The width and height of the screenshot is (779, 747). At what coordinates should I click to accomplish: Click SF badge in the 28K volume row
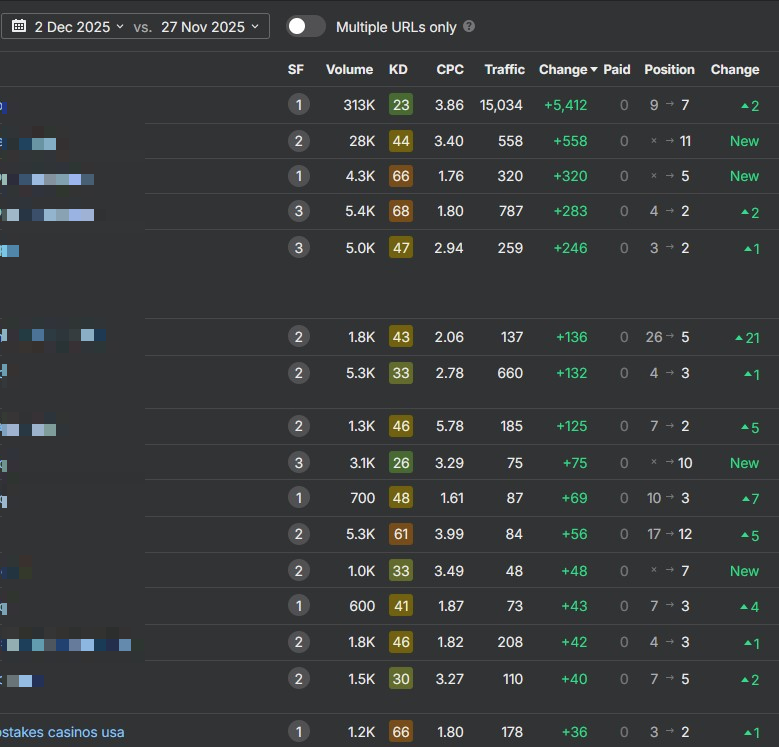coord(299,141)
